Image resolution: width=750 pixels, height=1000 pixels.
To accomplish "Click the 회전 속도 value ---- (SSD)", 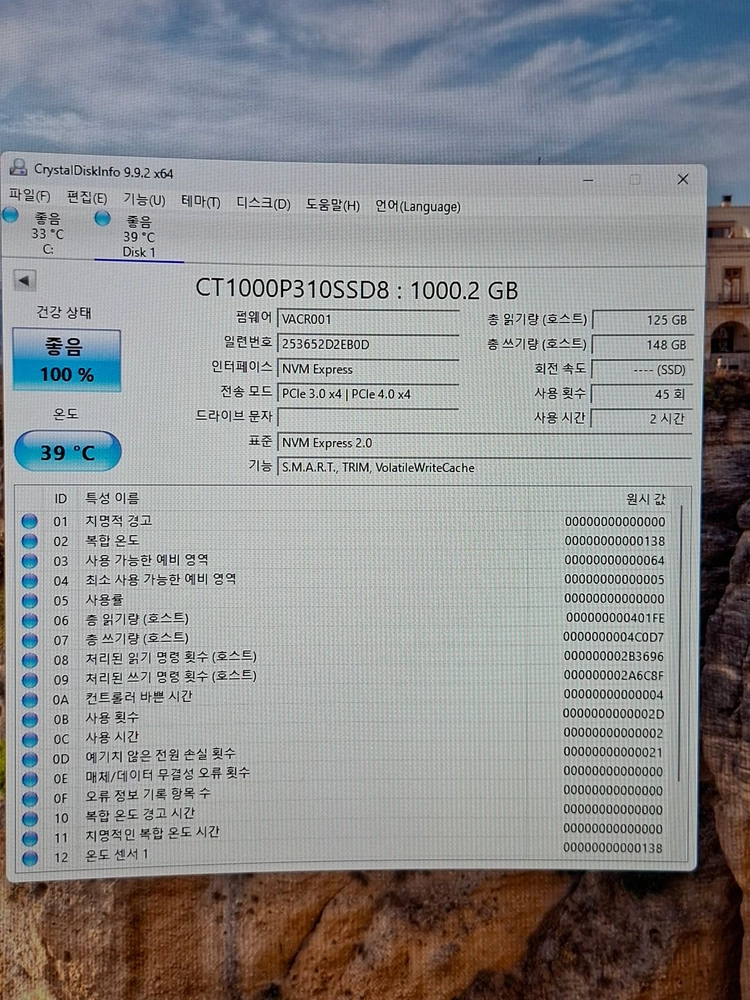I will [642, 369].
